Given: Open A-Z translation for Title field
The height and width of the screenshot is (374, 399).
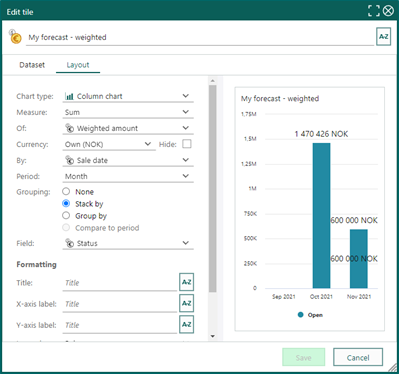Looking at the screenshot, I should pyautogui.click(x=186, y=282).
